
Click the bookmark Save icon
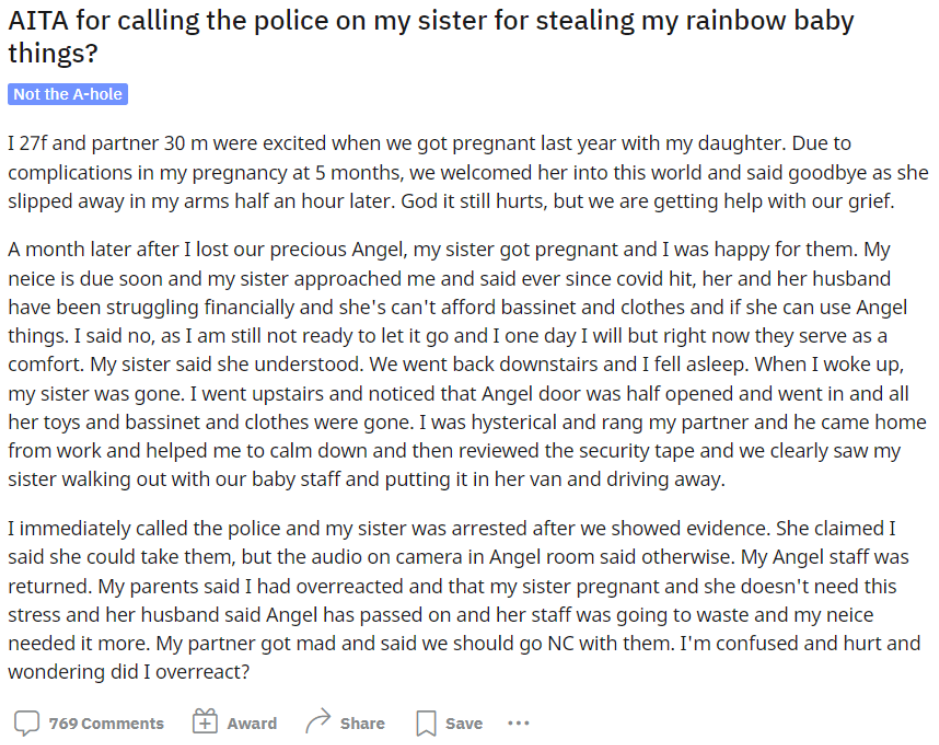[x=426, y=723]
